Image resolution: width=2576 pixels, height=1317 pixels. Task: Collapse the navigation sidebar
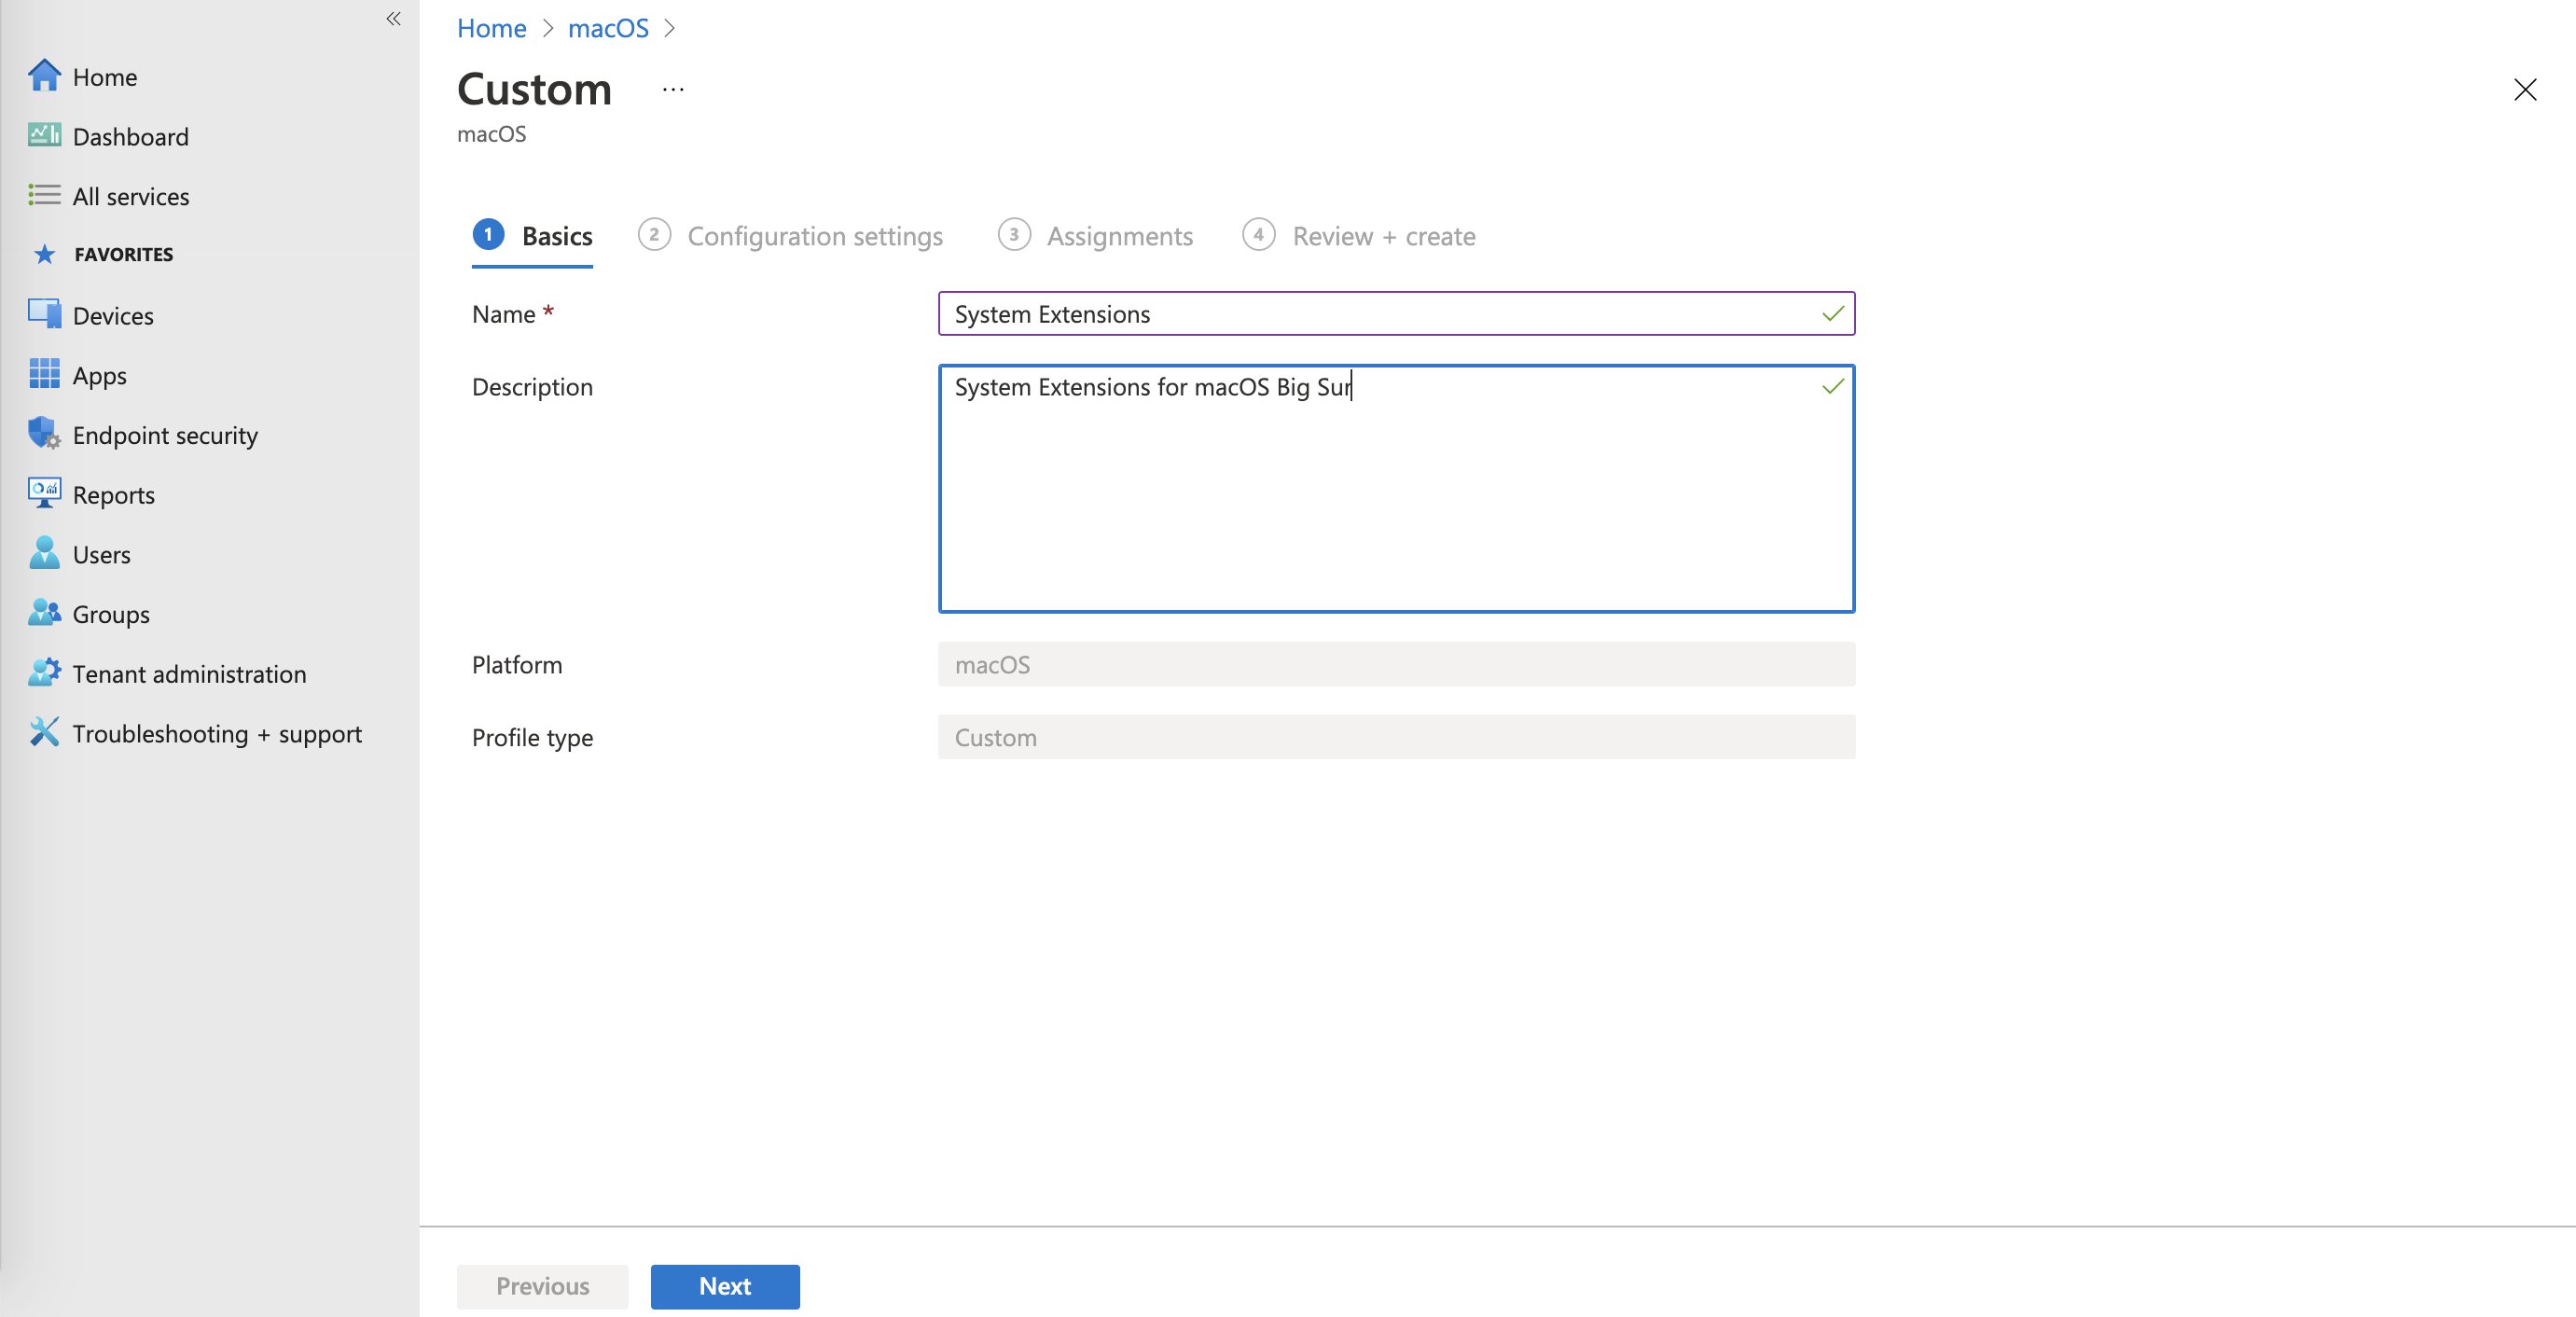tap(393, 19)
